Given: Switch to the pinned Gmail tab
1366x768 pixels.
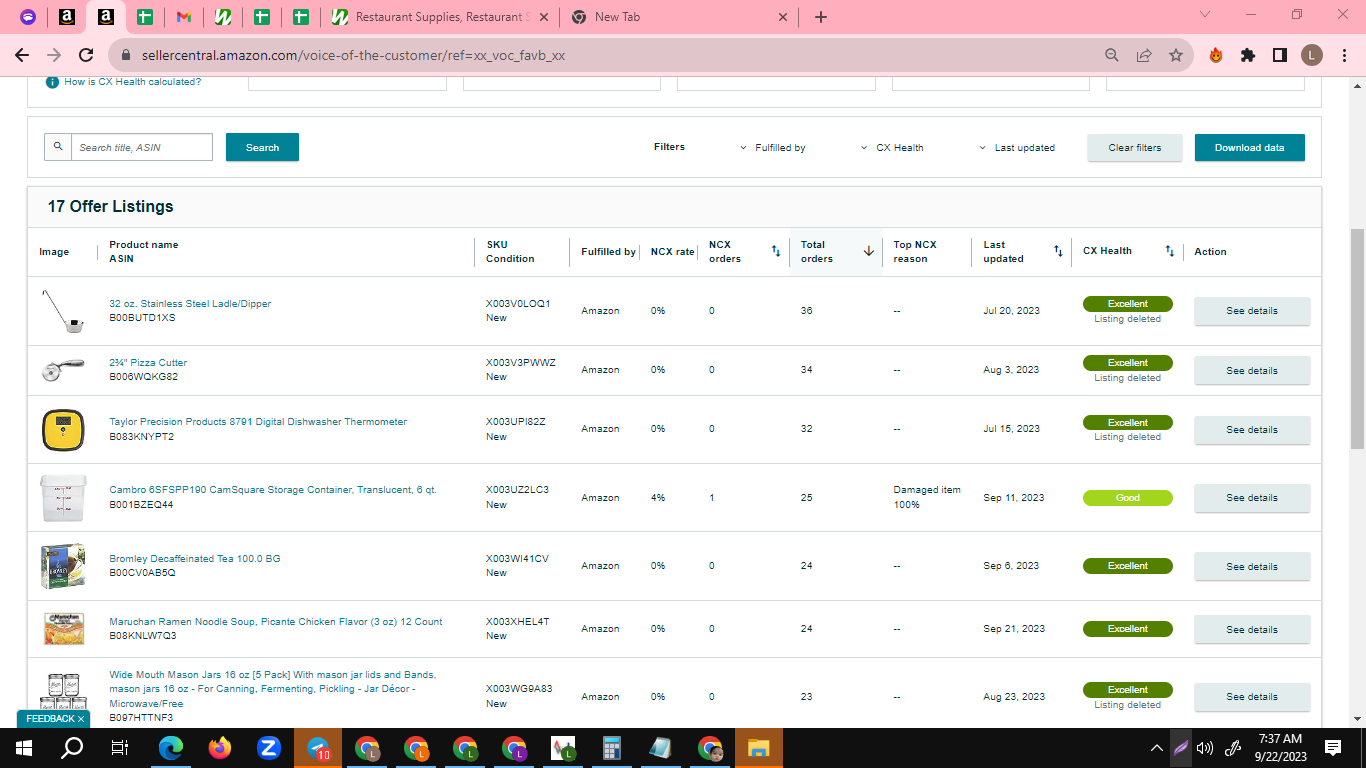Looking at the screenshot, I should 183,17.
